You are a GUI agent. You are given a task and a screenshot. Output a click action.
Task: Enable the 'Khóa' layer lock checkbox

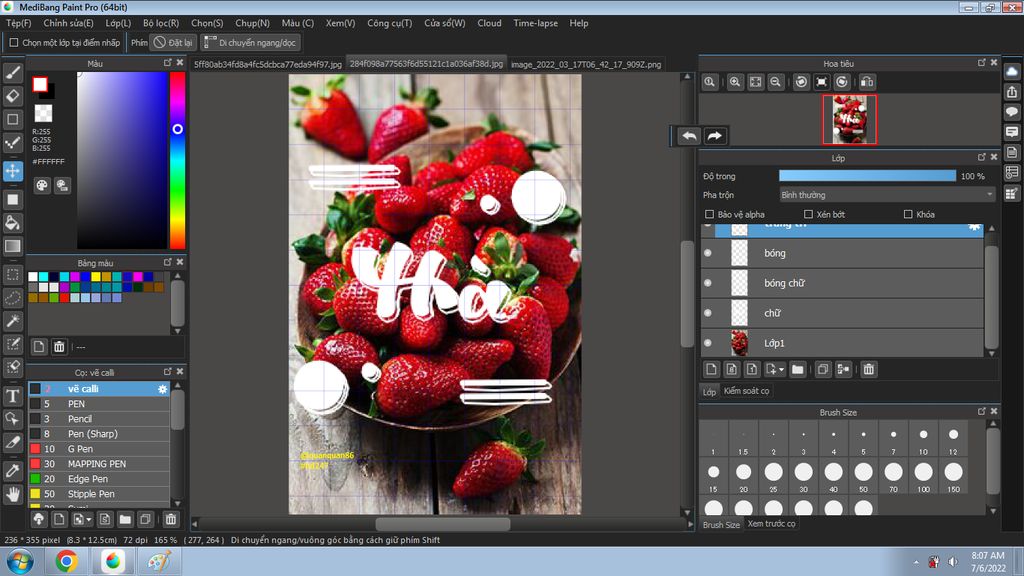908,214
